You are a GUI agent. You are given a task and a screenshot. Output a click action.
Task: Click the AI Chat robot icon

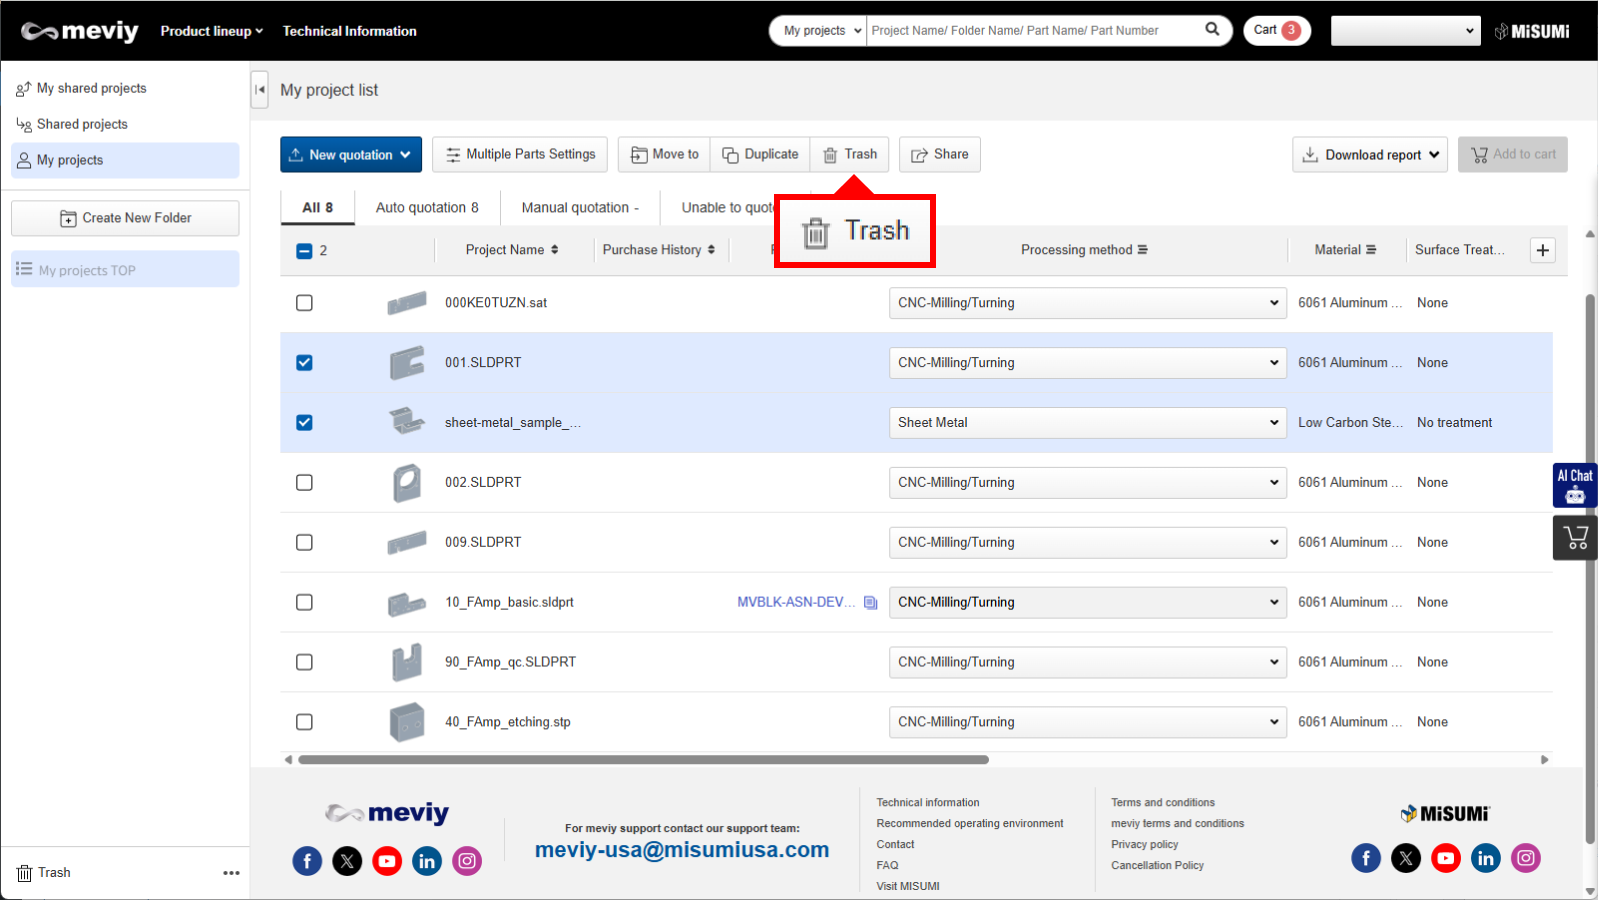pyautogui.click(x=1574, y=486)
